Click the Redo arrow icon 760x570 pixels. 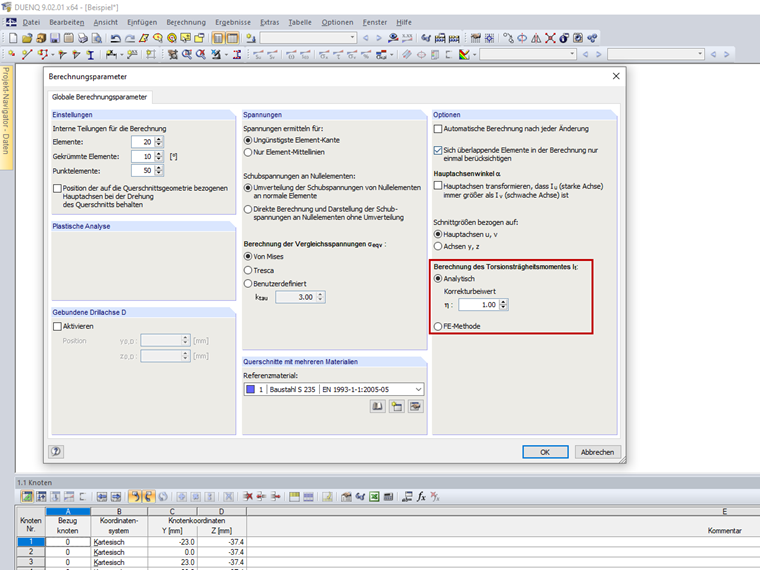129,38
